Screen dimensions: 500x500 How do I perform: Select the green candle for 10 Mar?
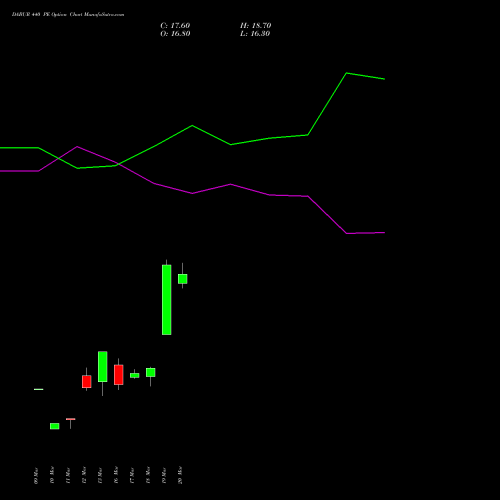[x=55, y=426]
